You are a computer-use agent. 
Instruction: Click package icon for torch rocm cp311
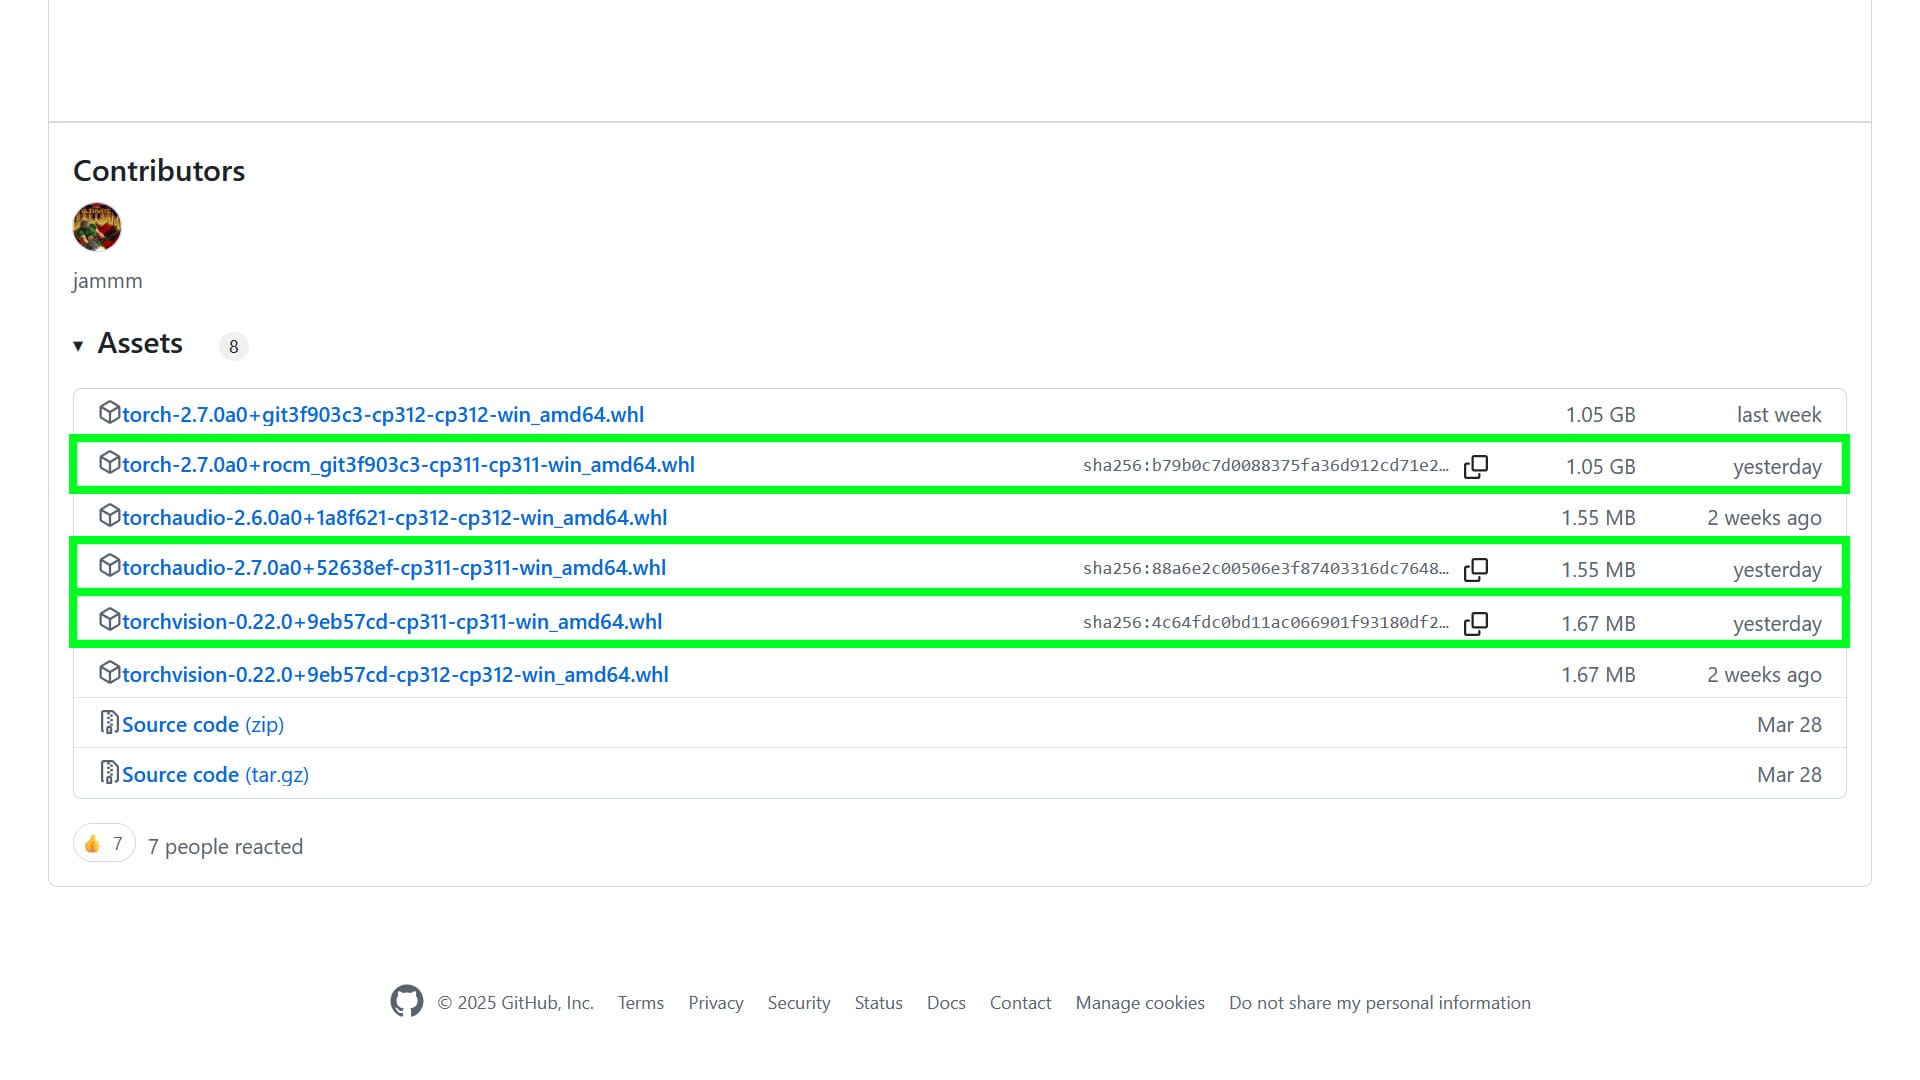[109, 462]
